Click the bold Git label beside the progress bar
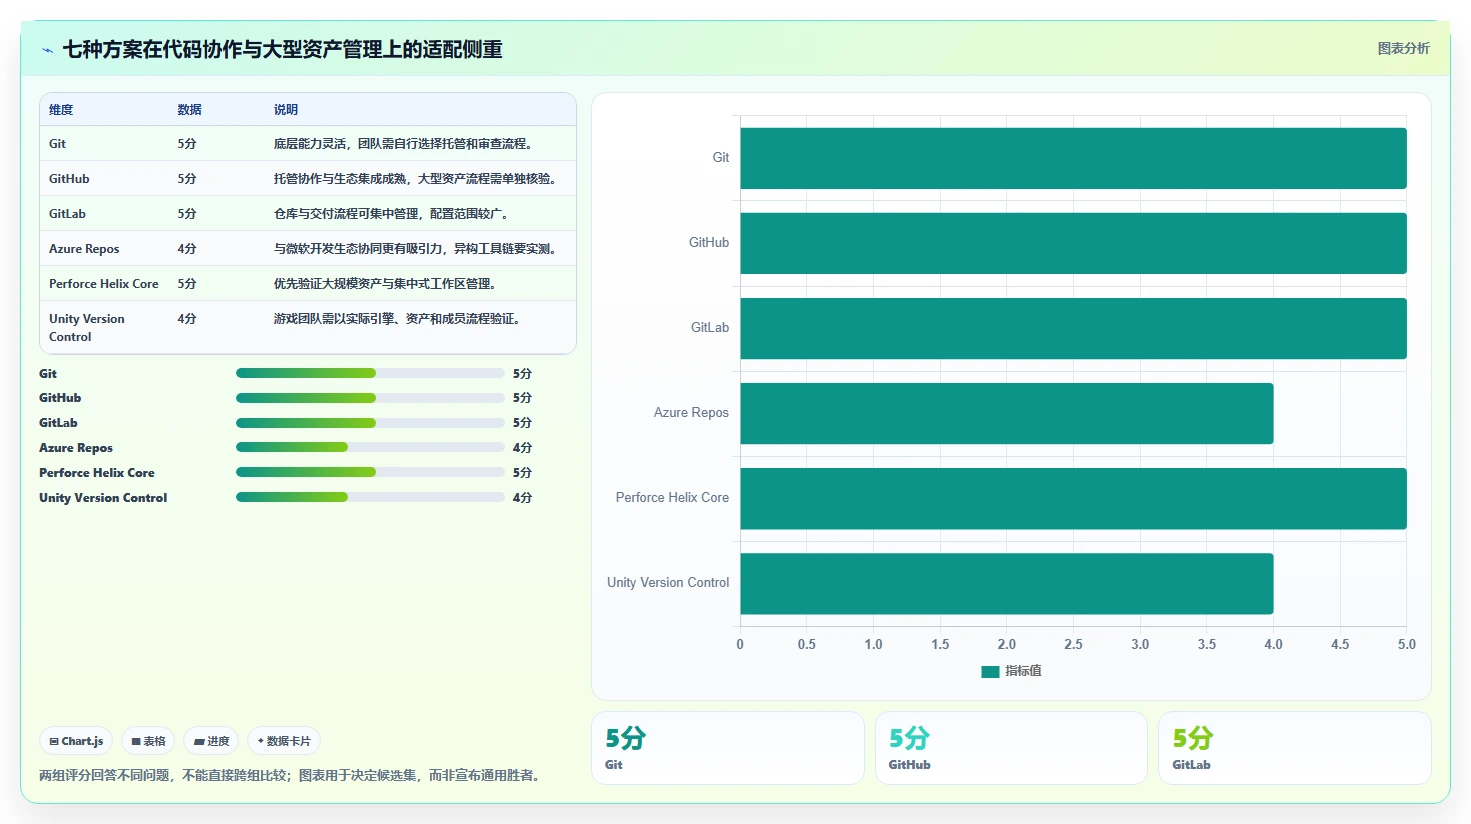The height and width of the screenshot is (824, 1471). pyautogui.click(x=48, y=374)
